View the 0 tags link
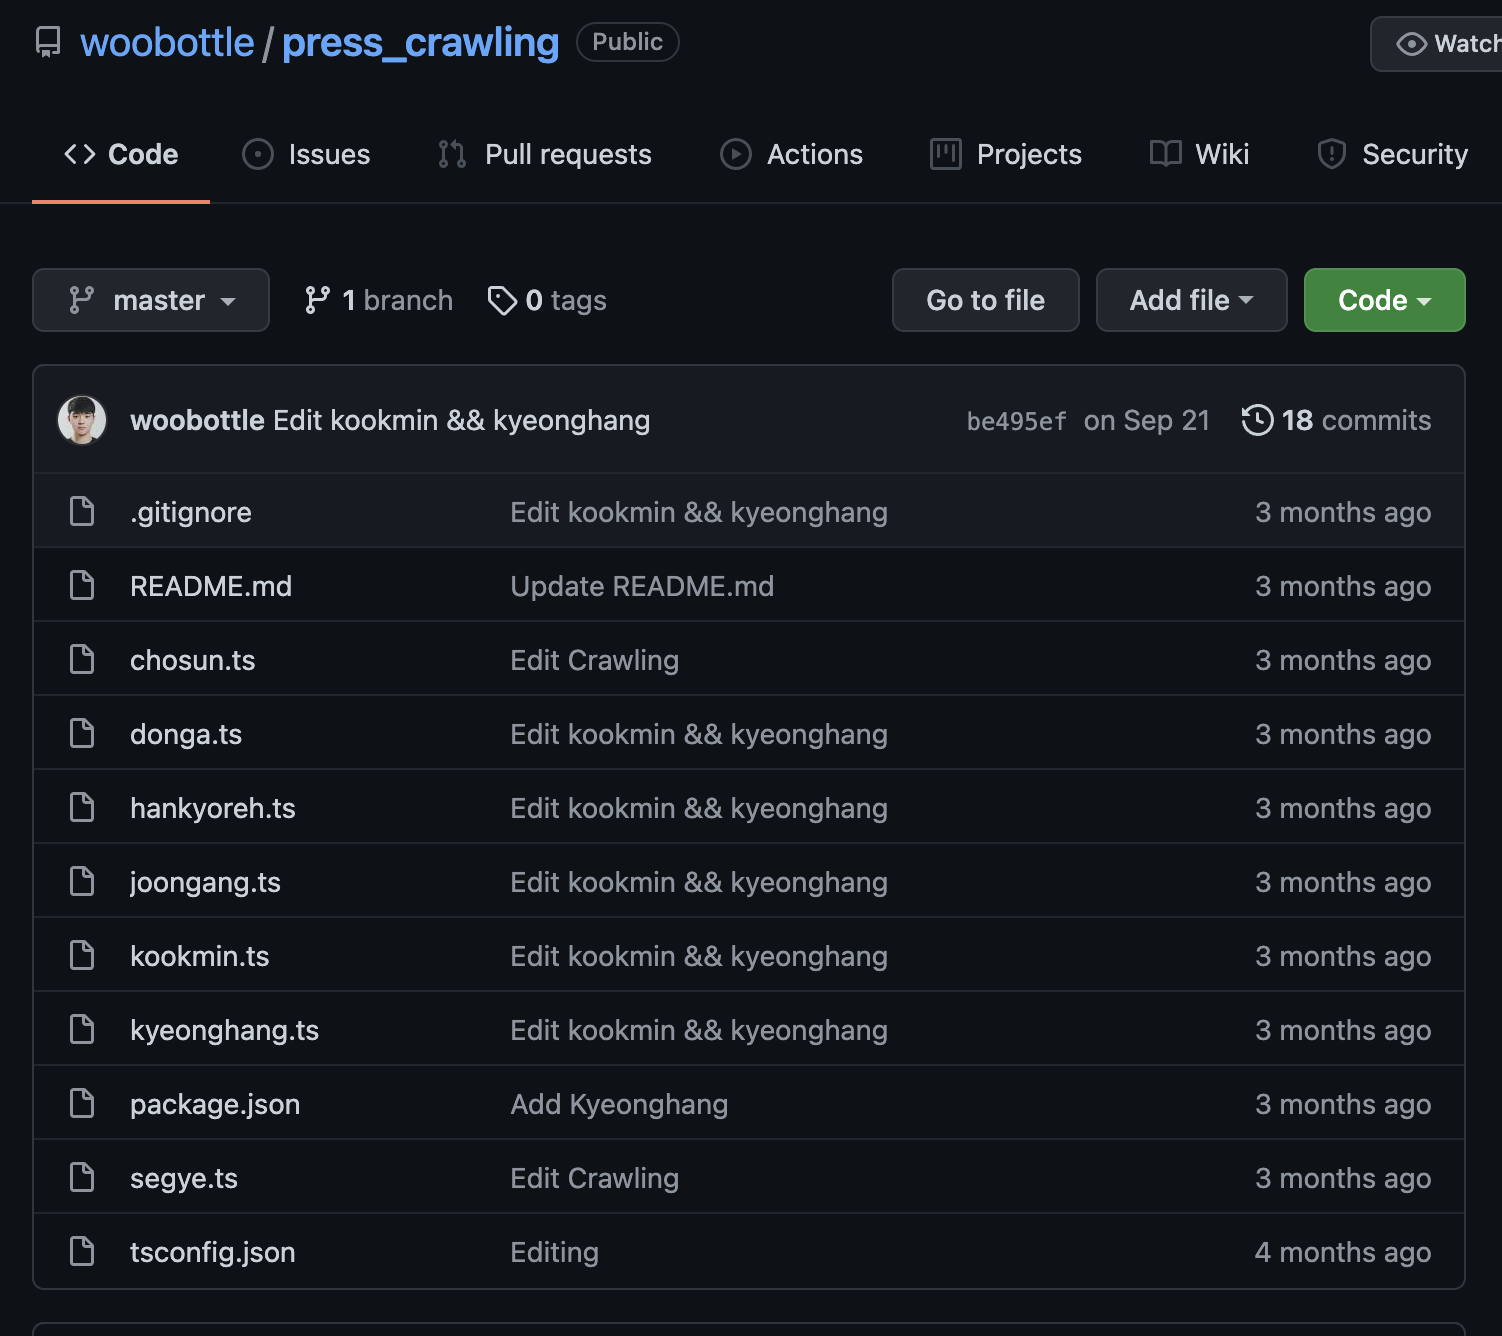 [546, 300]
